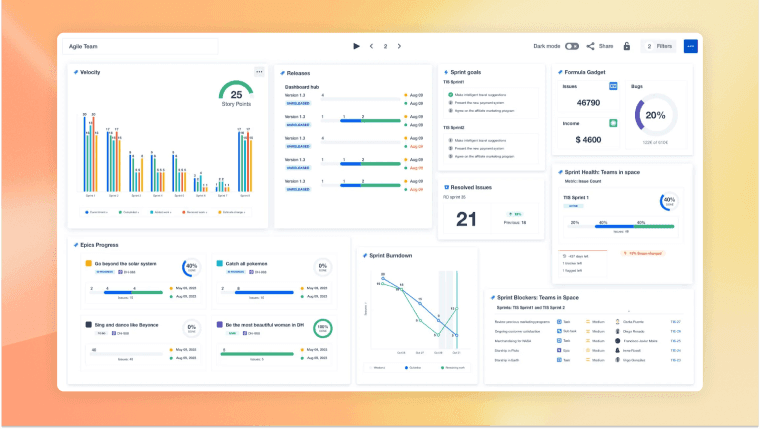The image size is (760, 429).
Task: Click Medium priority icon in first blocker row
Action: [x=588, y=322]
